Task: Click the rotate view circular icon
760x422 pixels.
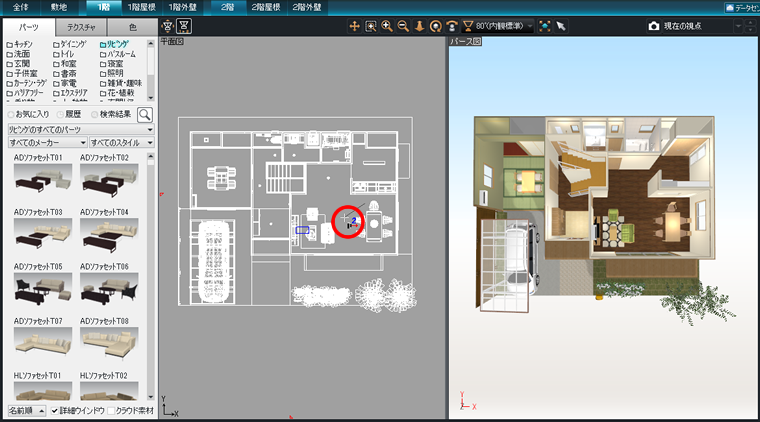Action: (x=435, y=25)
